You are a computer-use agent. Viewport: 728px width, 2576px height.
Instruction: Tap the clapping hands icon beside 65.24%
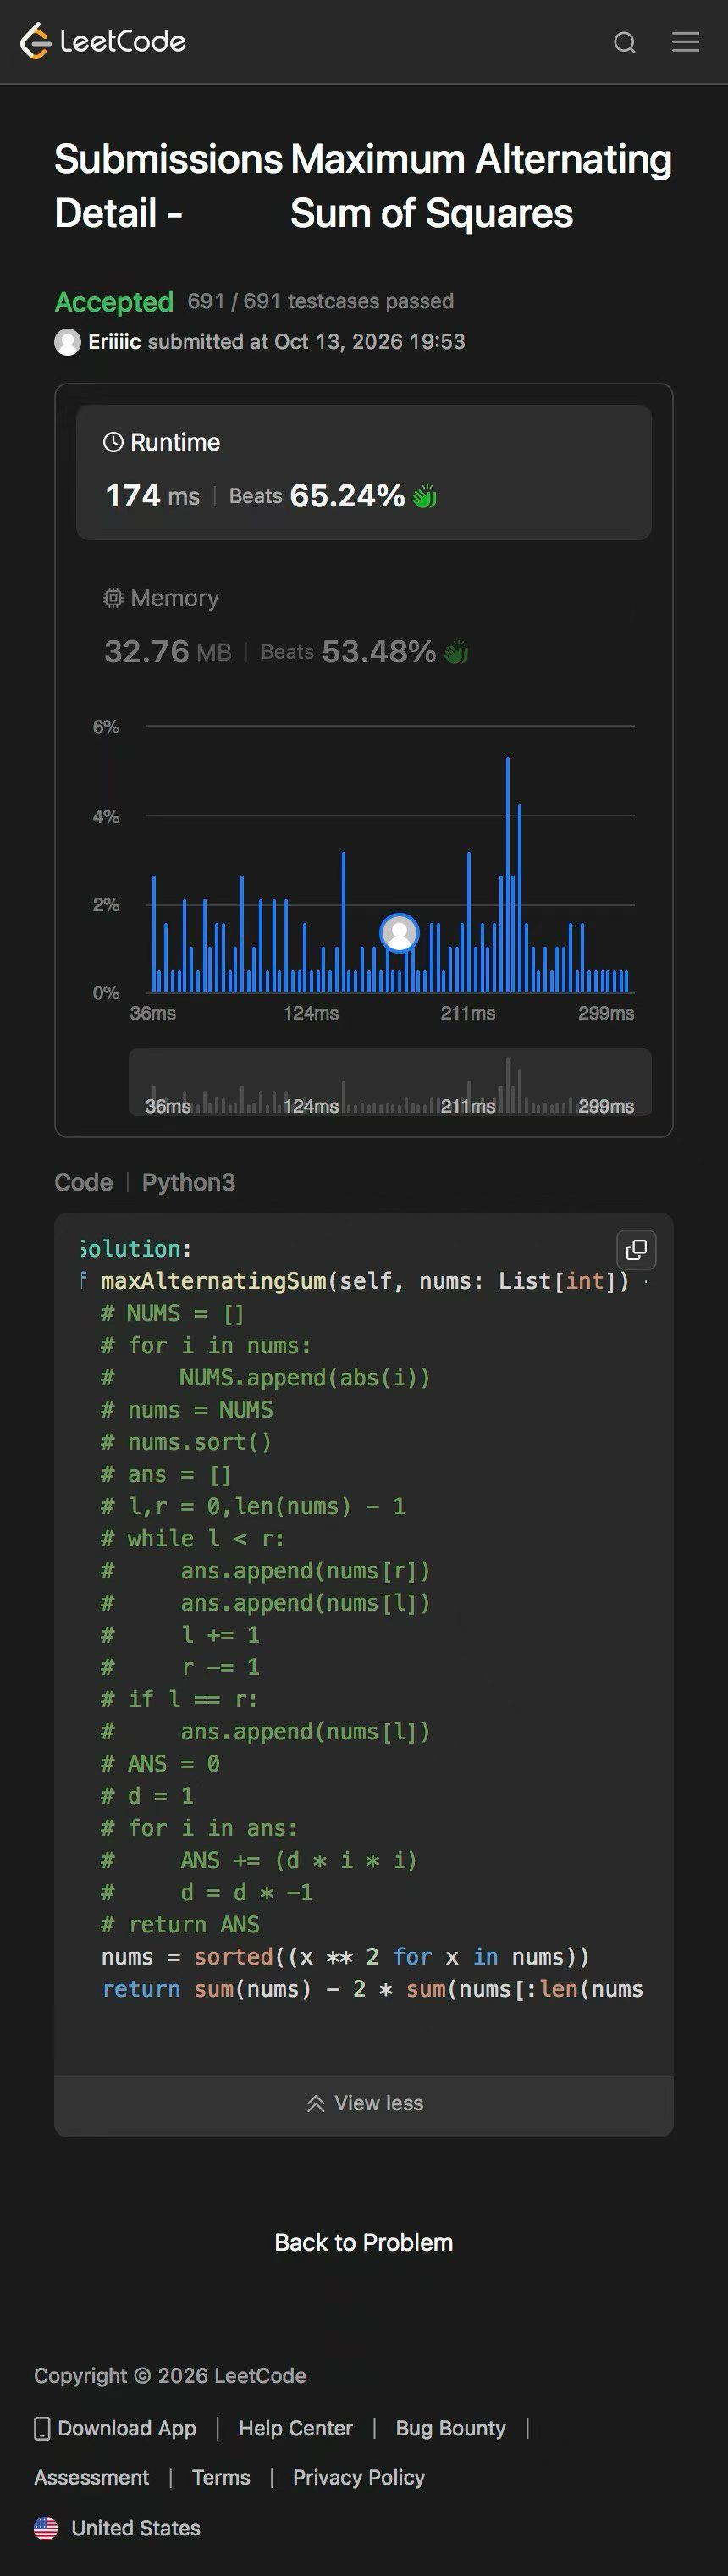coord(425,496)
